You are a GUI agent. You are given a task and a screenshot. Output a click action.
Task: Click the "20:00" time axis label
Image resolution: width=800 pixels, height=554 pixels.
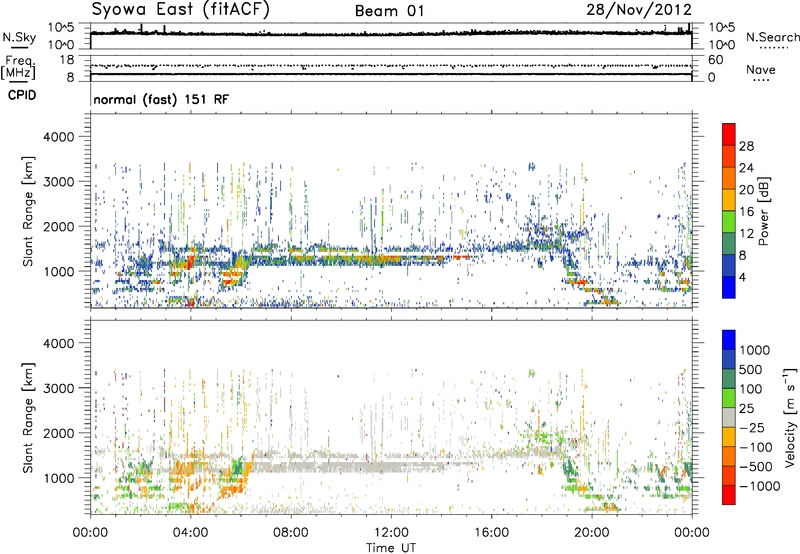coord(592,533)
